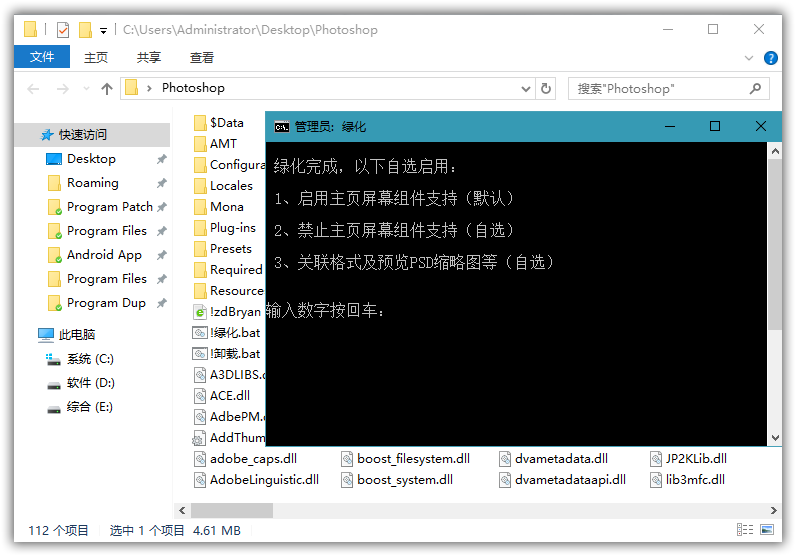Viewport: 796px width, 556px height.
Task: Open Program Dup in quick access
Action: coord(106,303)
